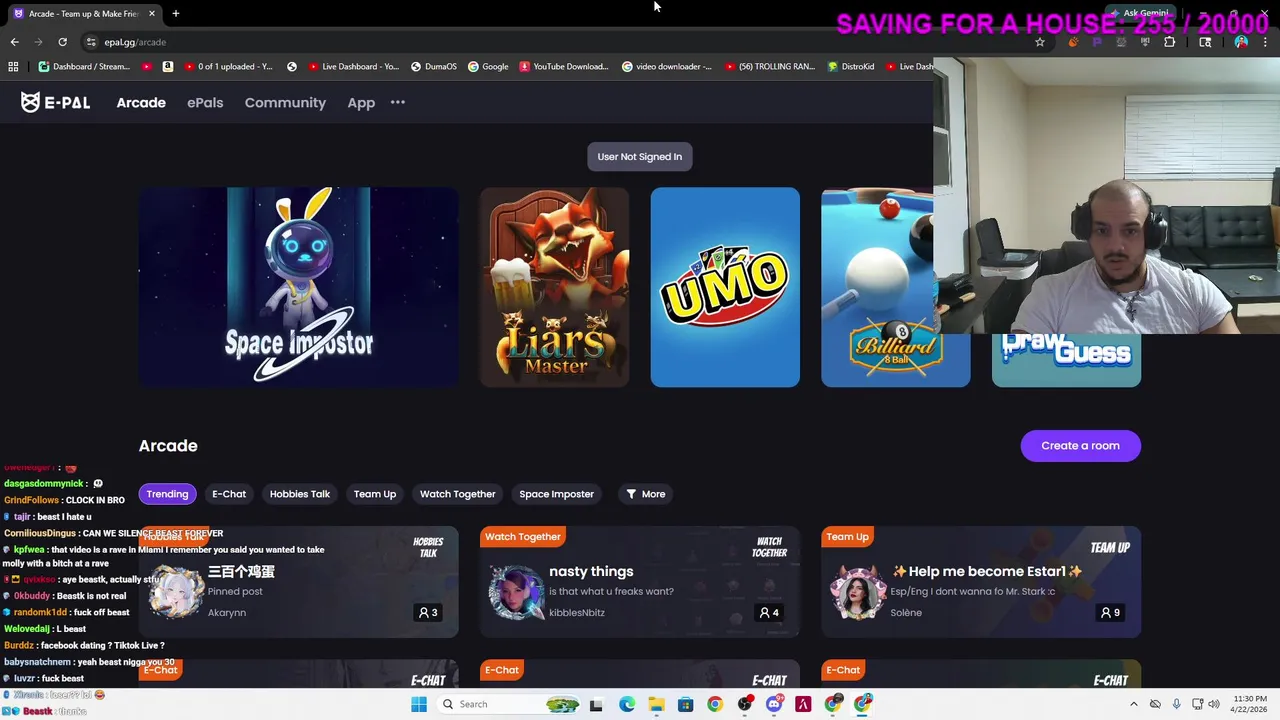Open Microsoft Store from taskbar
This screenshot has height=720, width=1280.
[x=685, y=704]
